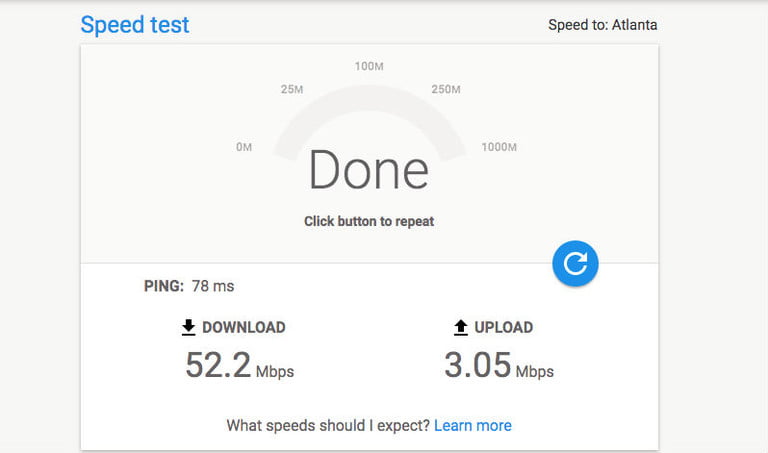Click the 250M gauge marker

click(x=446, y=89)
